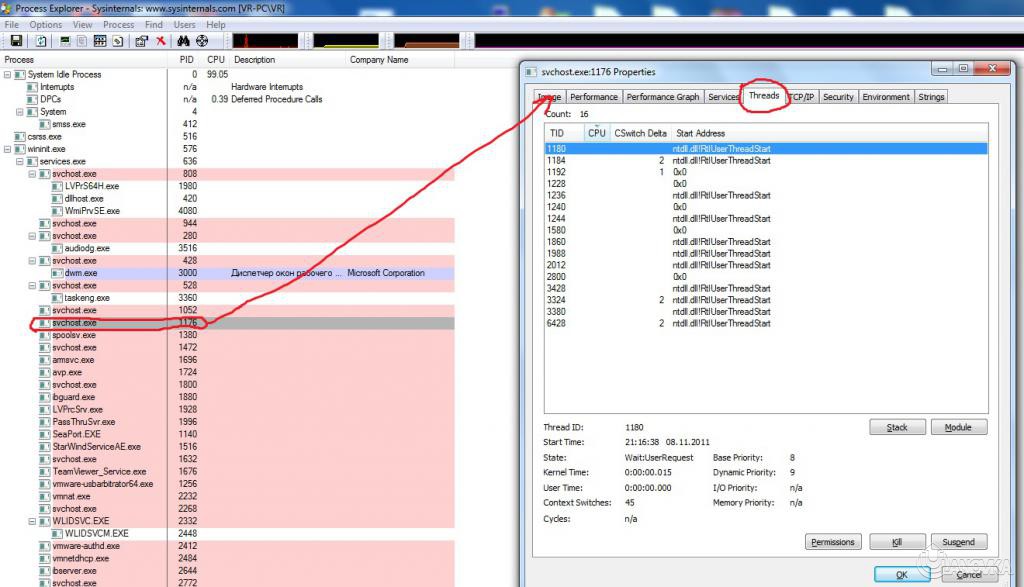This screenshot has height=587, width=1024.
Task: Open Properties via the toolbar icon
Action: [141, 41]
